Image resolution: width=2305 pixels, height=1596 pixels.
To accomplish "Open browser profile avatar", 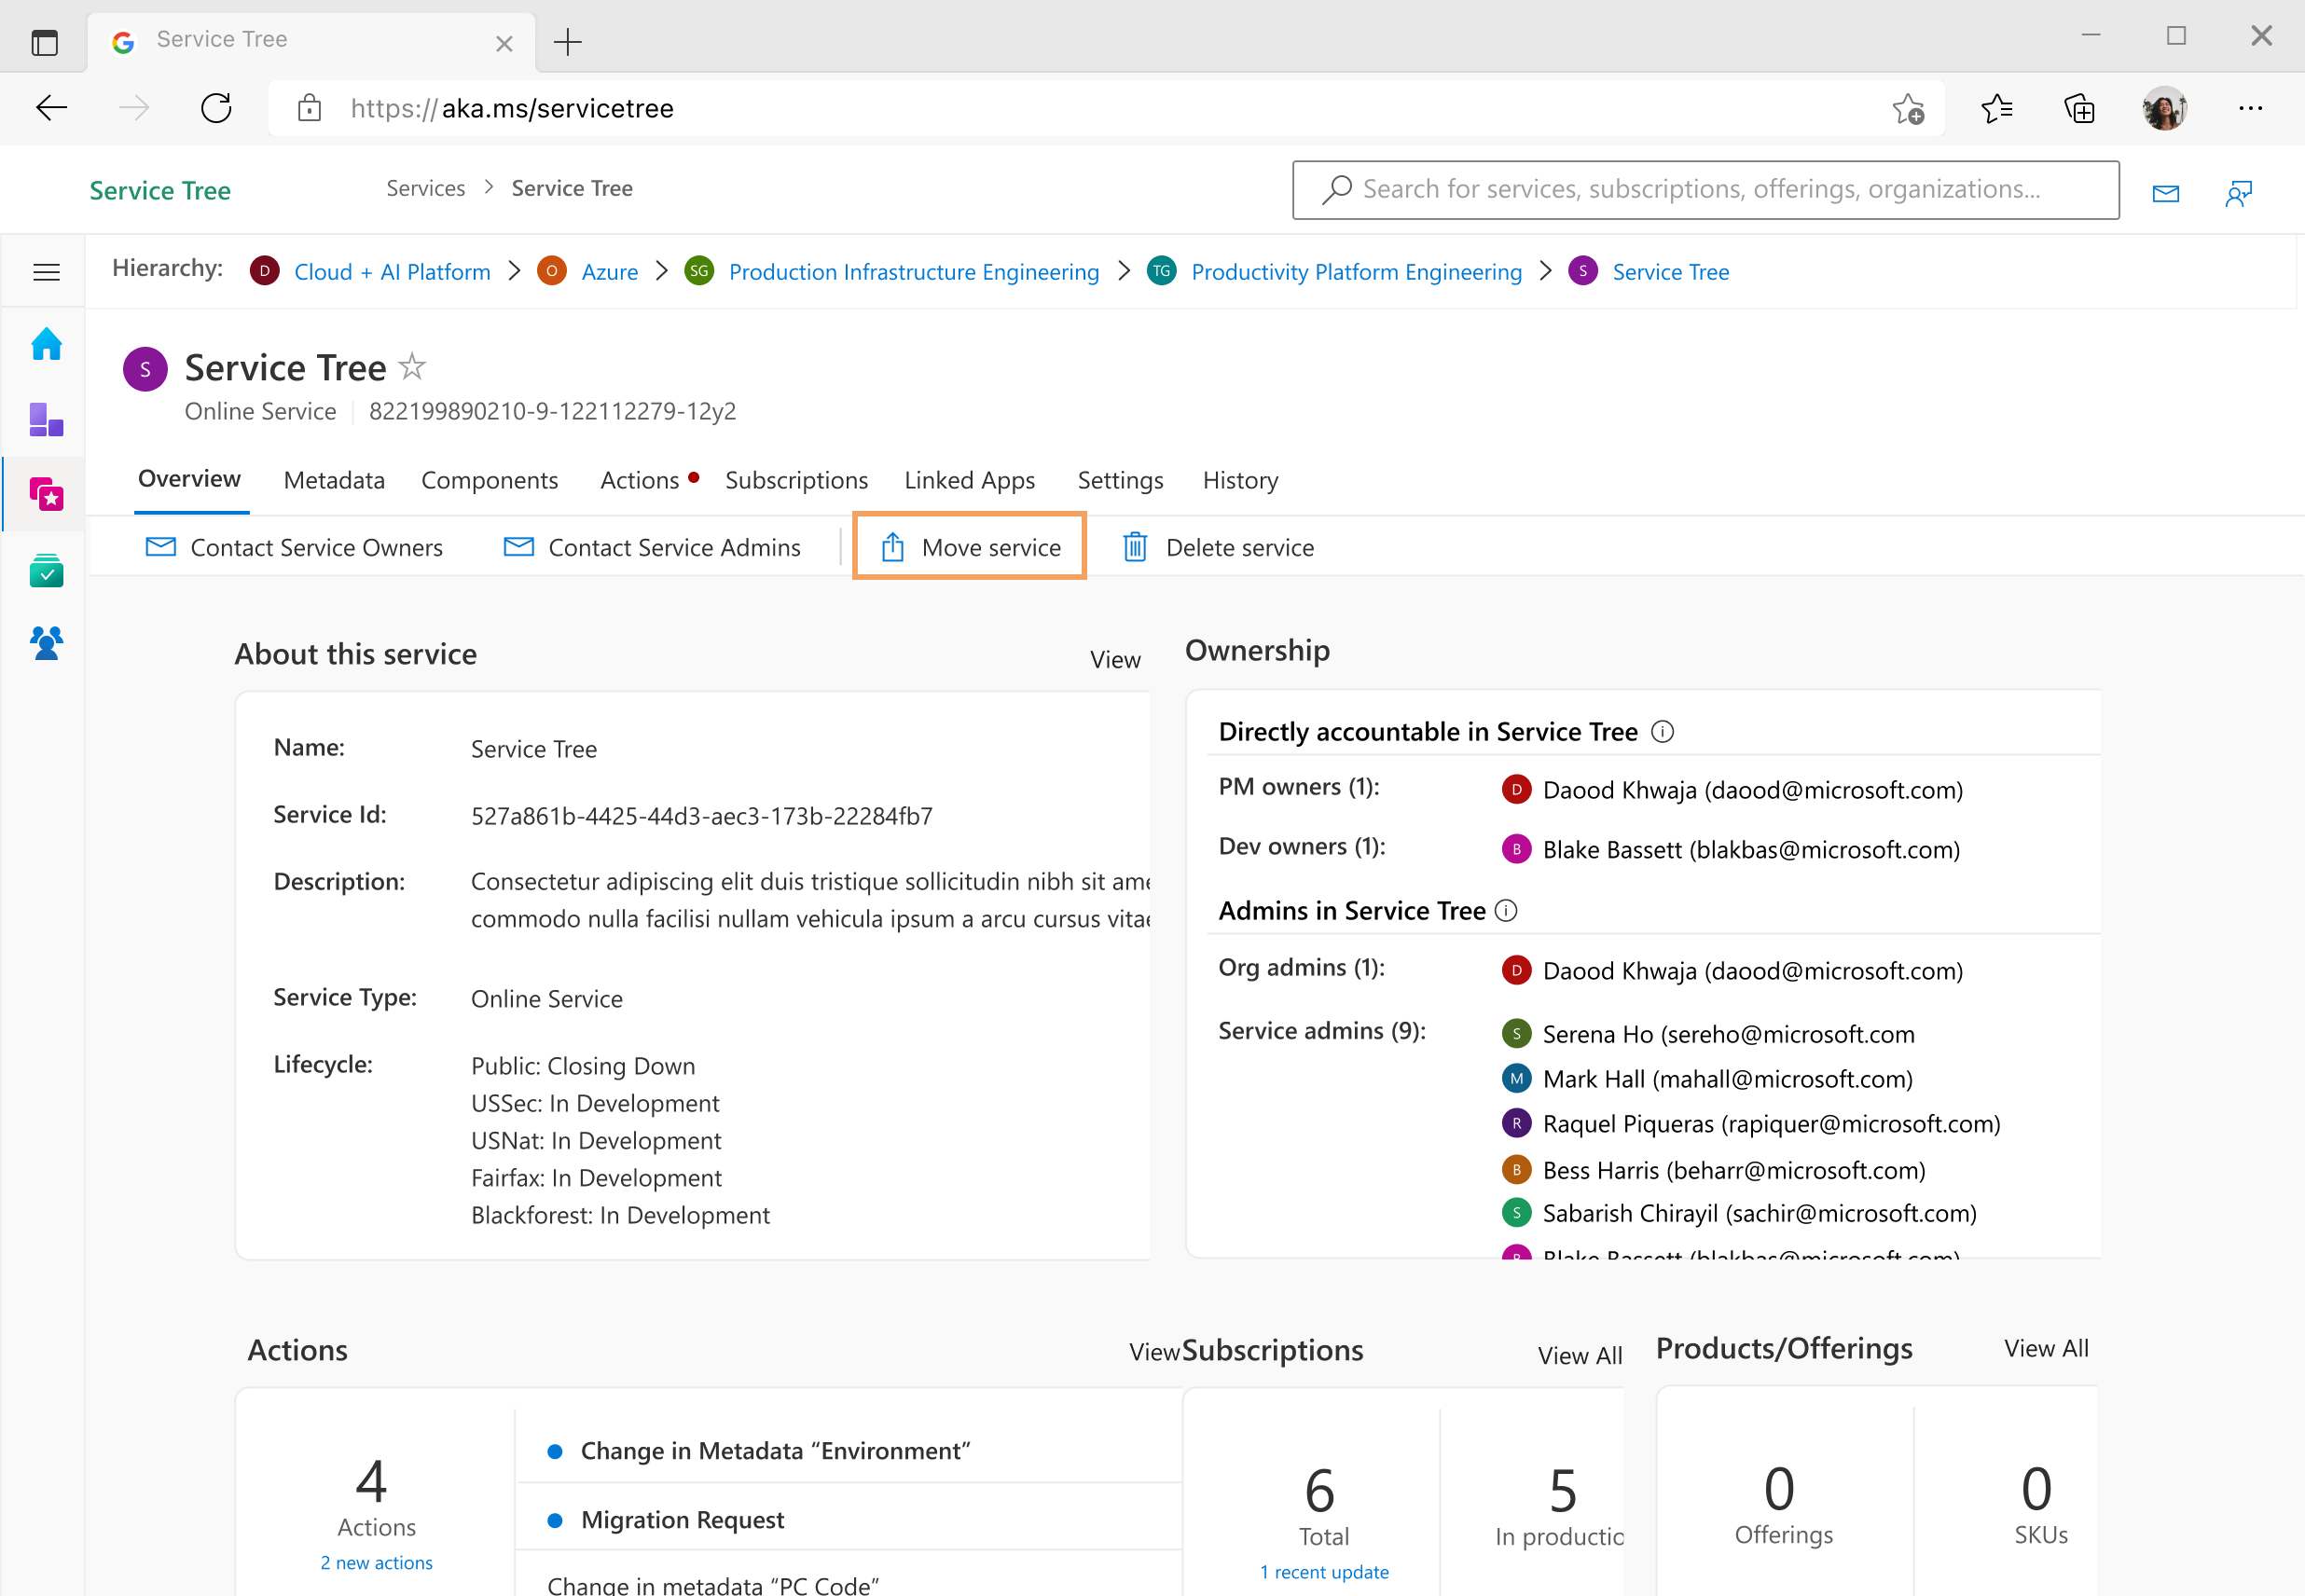I will point(2165,108).
